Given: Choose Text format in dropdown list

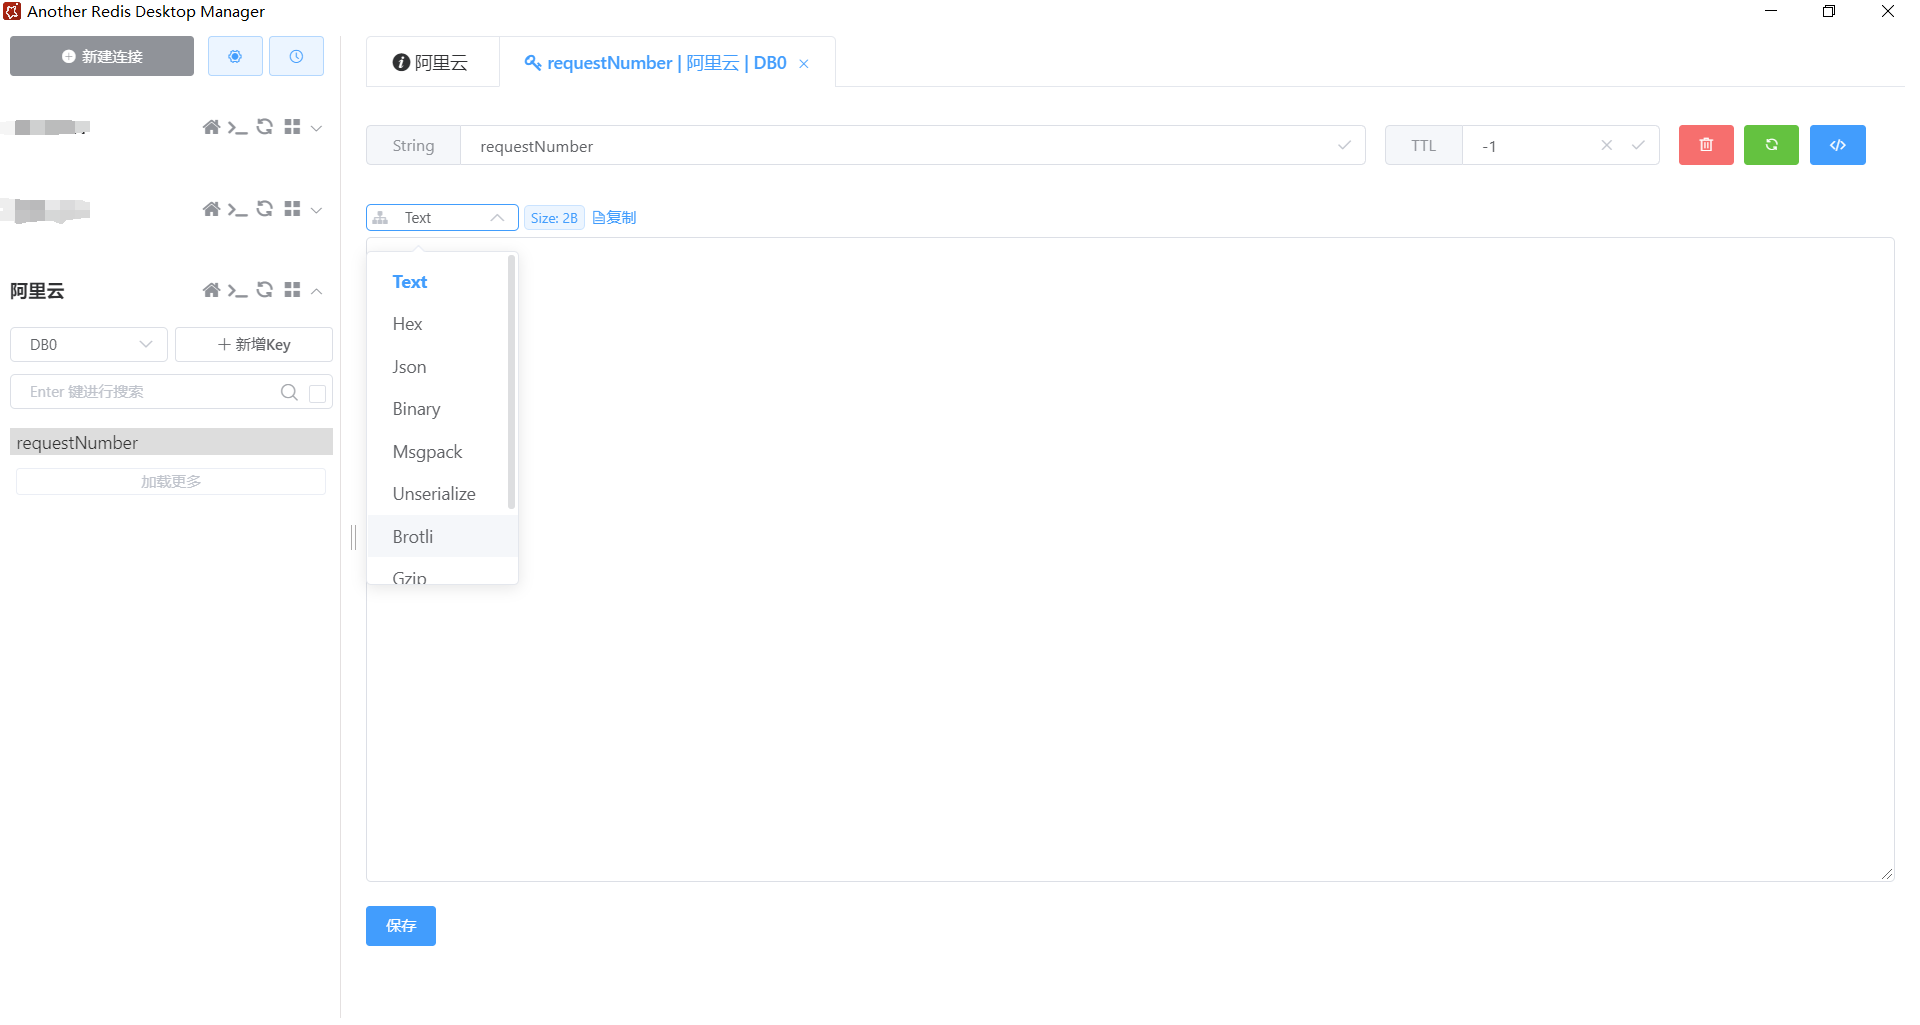Looking at the screenshot, I should (x=438, y=282).
